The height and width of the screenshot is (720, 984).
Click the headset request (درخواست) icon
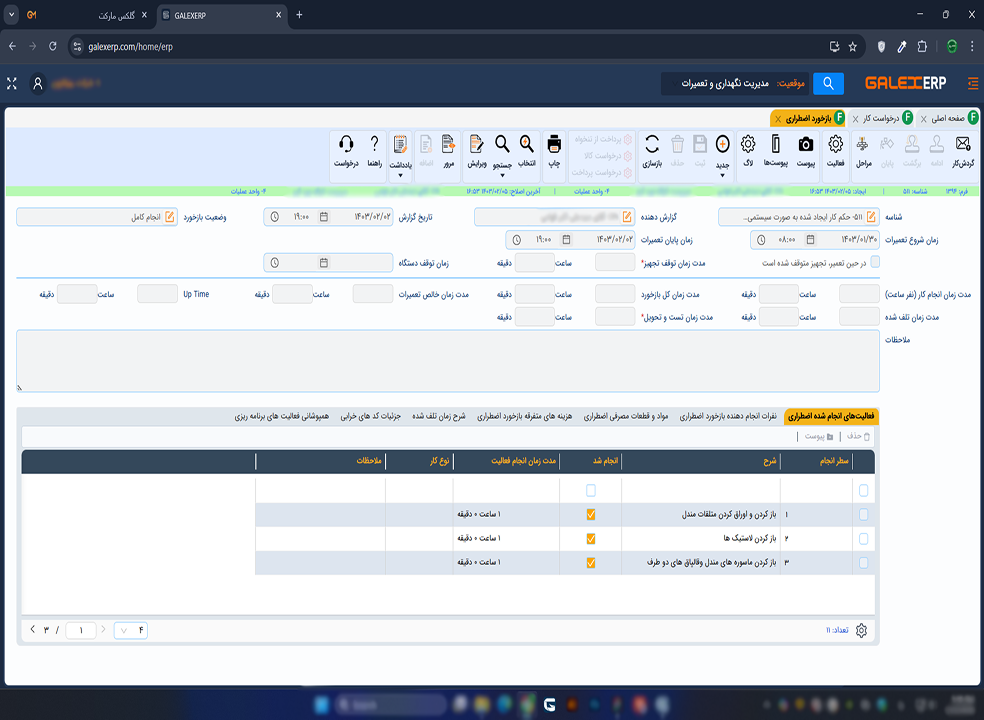(x=346, y=144)
